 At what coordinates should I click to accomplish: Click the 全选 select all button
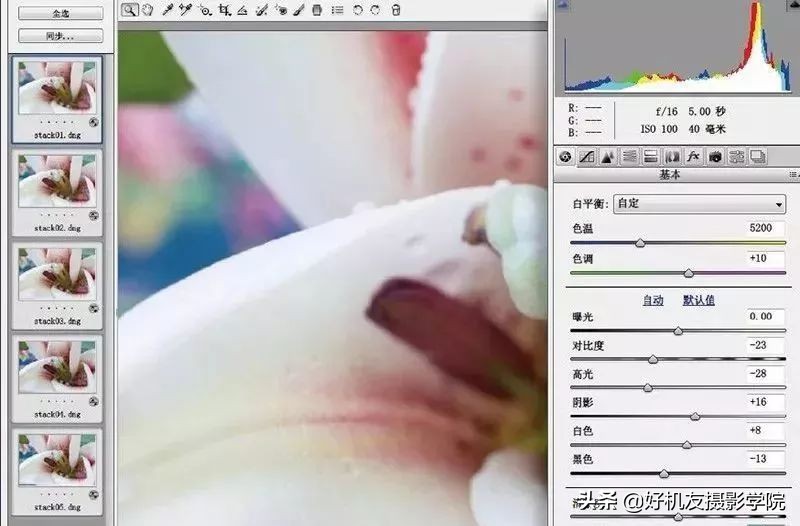[61, 14]
